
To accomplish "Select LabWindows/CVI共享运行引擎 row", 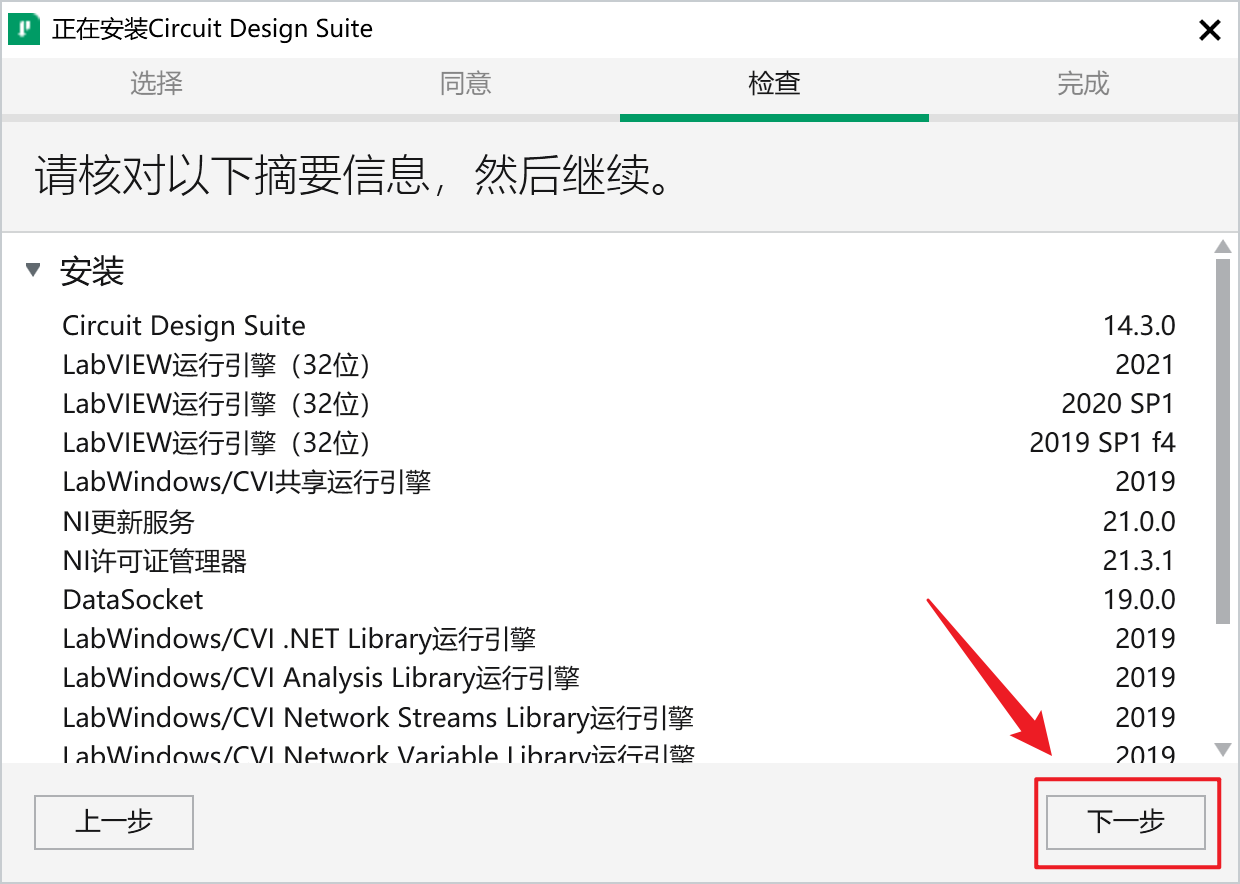I will click(618, 482).
